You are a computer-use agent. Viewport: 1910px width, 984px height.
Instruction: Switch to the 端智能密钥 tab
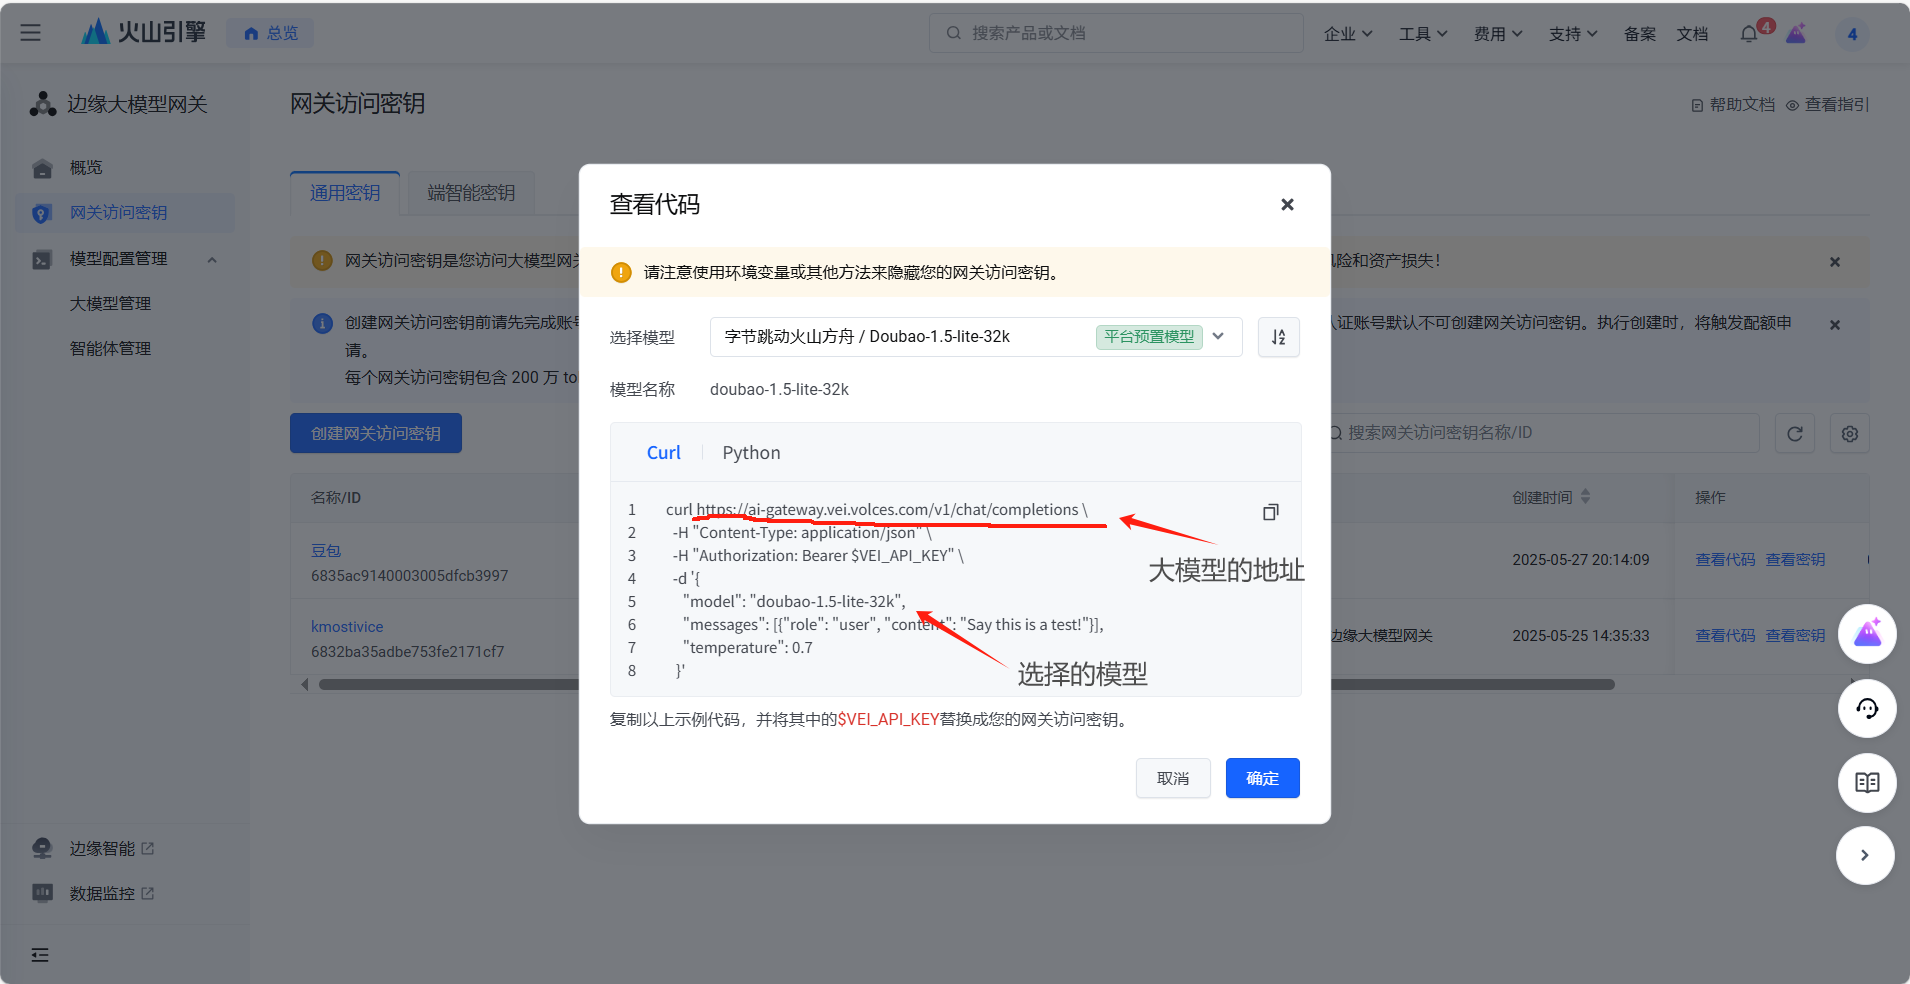point(471,193)
